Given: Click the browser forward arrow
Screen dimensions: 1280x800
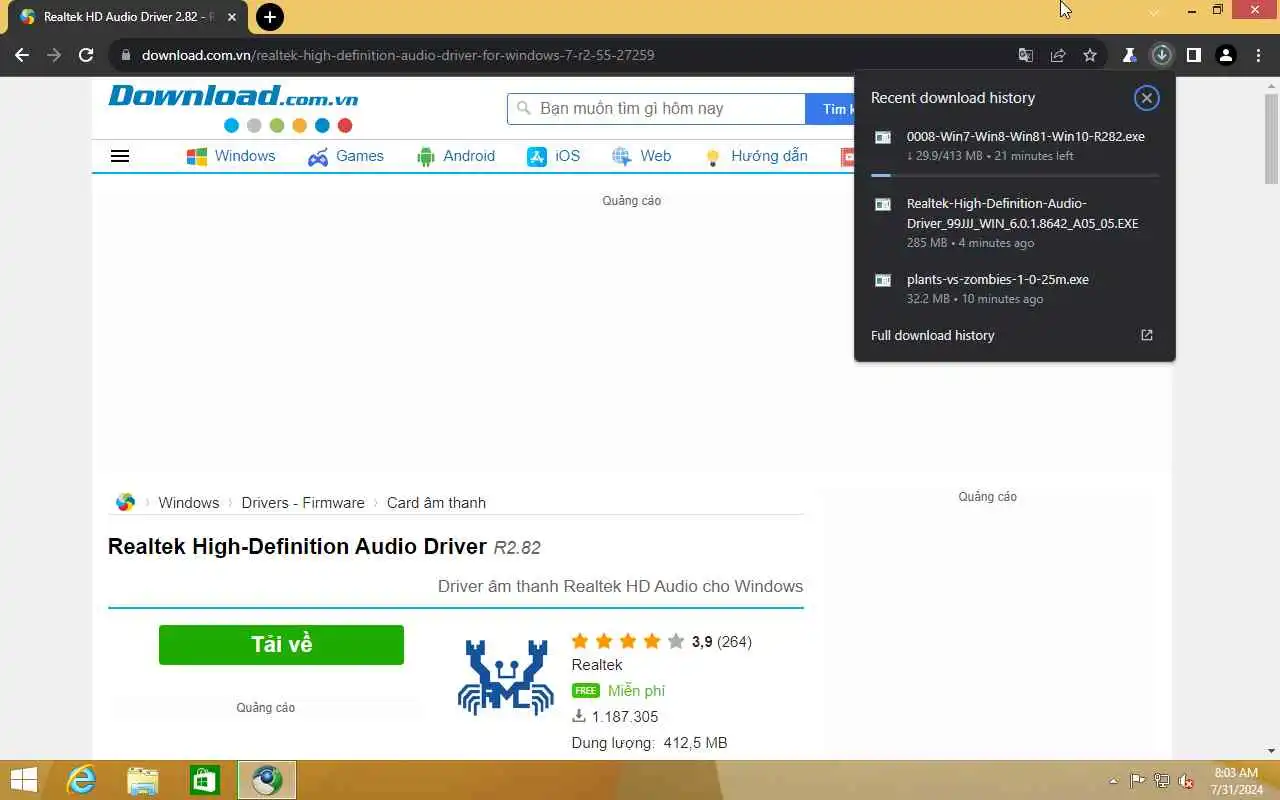Looking at the screenshot, I should (x=54, y=55).
